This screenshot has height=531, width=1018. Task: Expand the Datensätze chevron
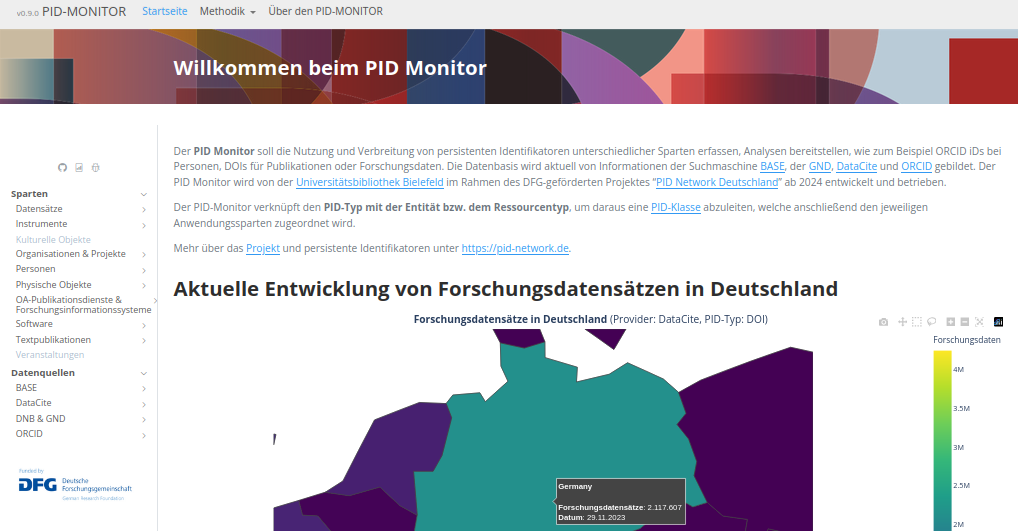tap(144, 210)
